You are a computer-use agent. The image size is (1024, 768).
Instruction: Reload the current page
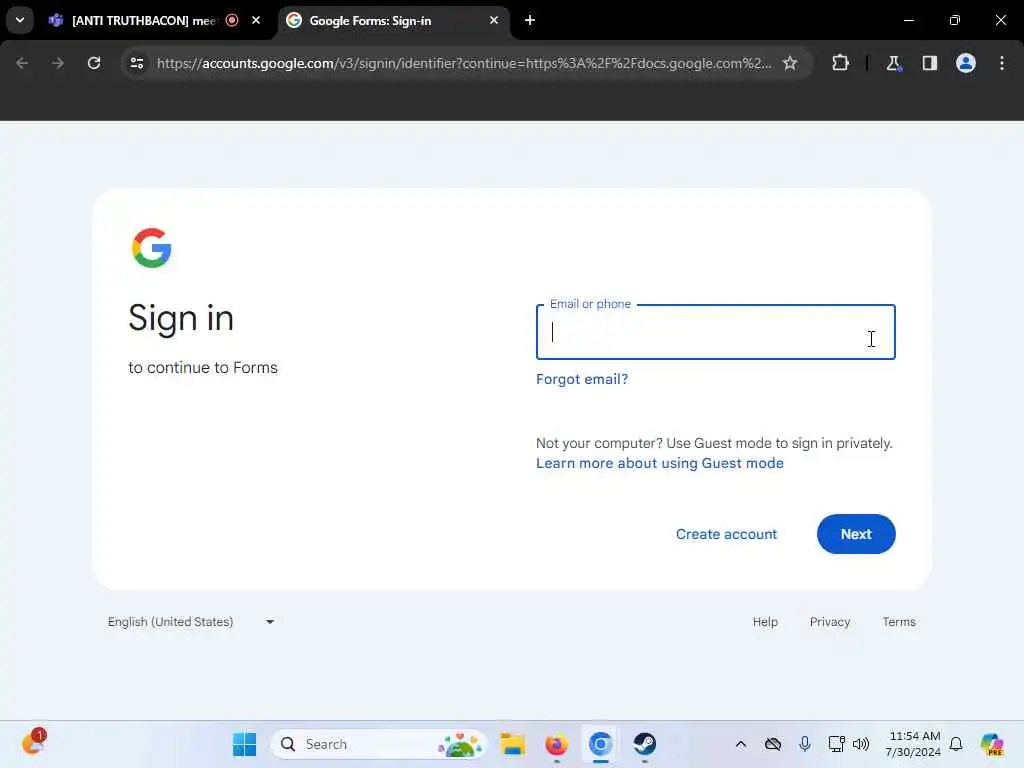click(94, 63)
